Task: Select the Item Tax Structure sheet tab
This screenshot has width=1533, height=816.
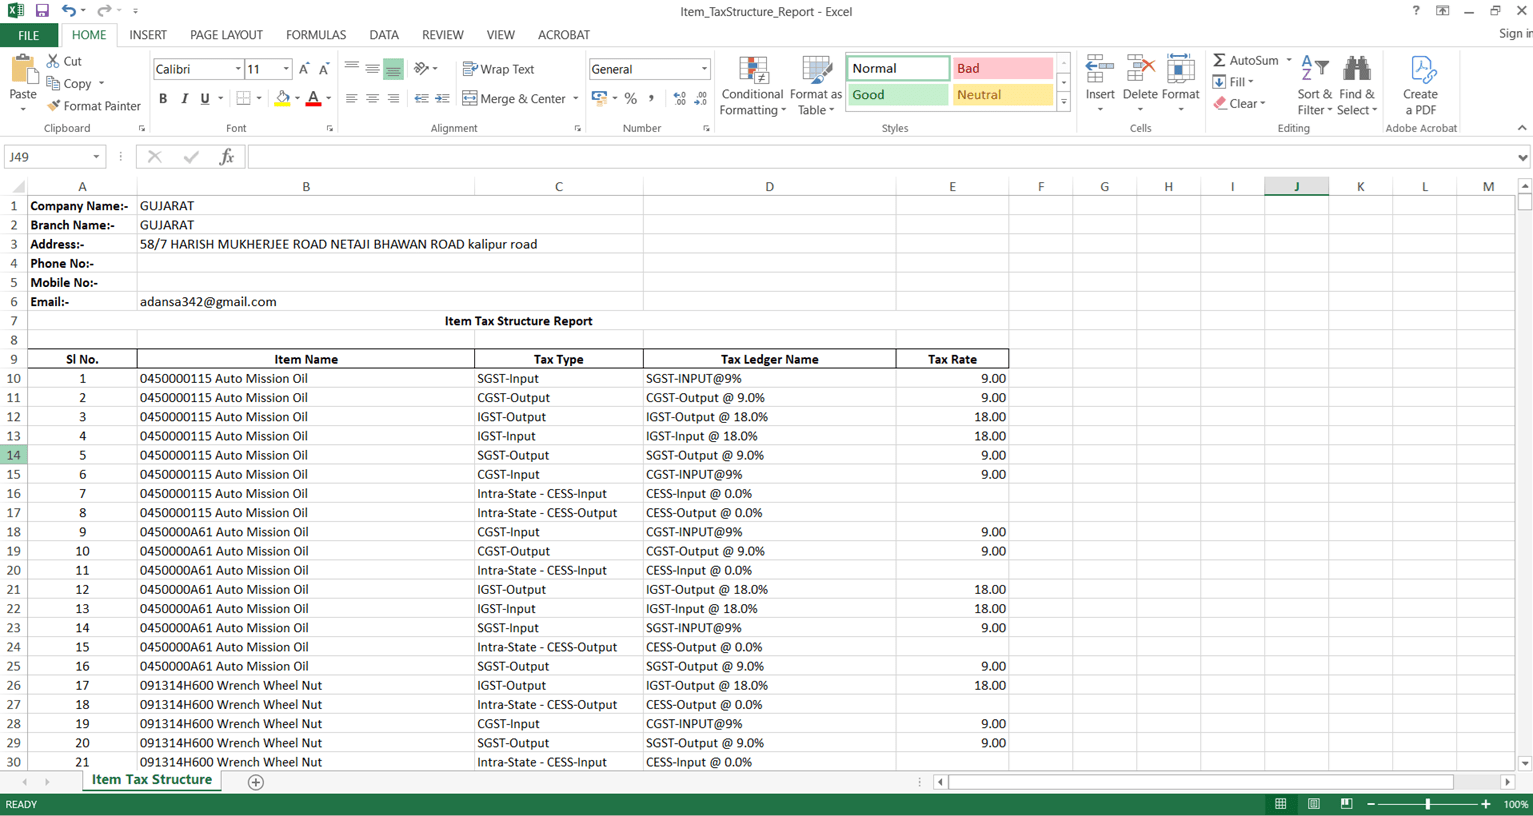Action: pos(151,781)
